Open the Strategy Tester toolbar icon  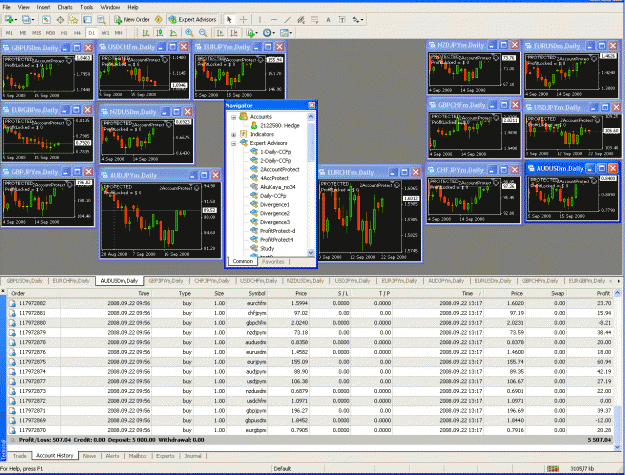point(101,20)
